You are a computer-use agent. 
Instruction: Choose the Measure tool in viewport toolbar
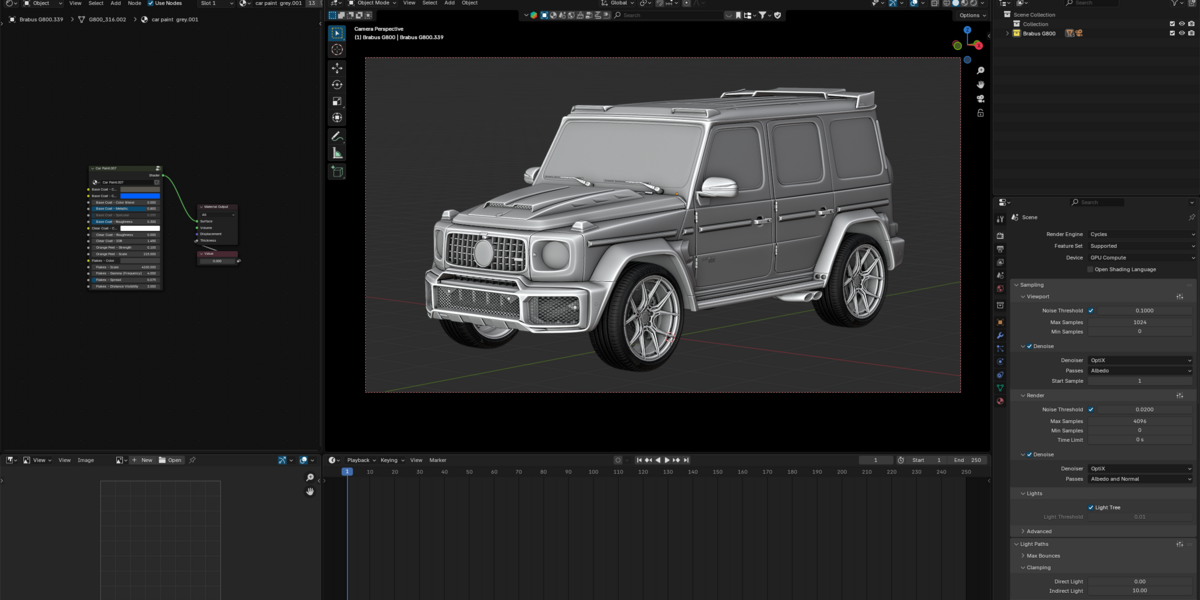(337, 153)
